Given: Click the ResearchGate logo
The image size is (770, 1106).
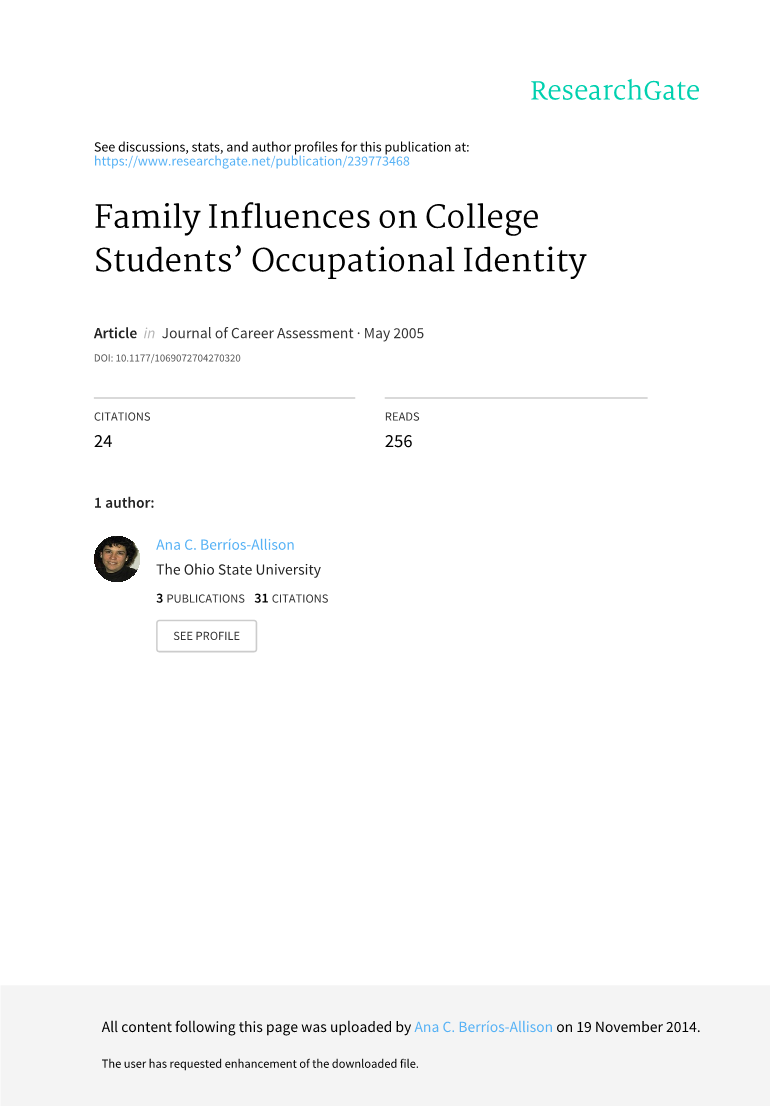Looking at the screenshot, I should tap(614, 91).
